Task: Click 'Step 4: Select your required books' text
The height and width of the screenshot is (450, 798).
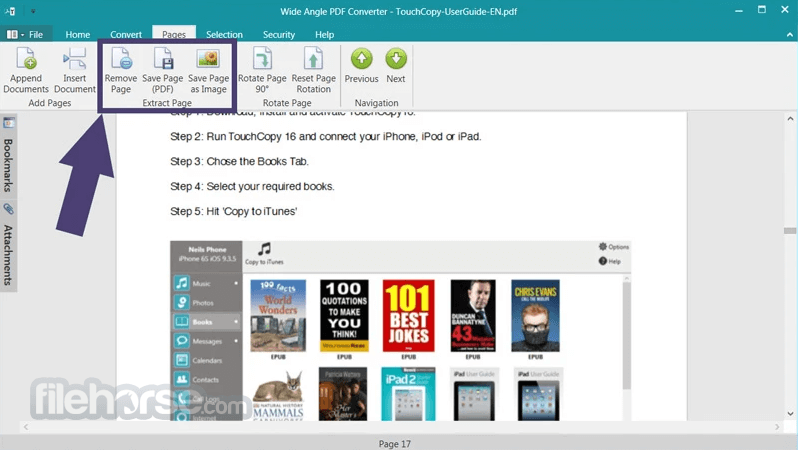Action: point(252,186)
